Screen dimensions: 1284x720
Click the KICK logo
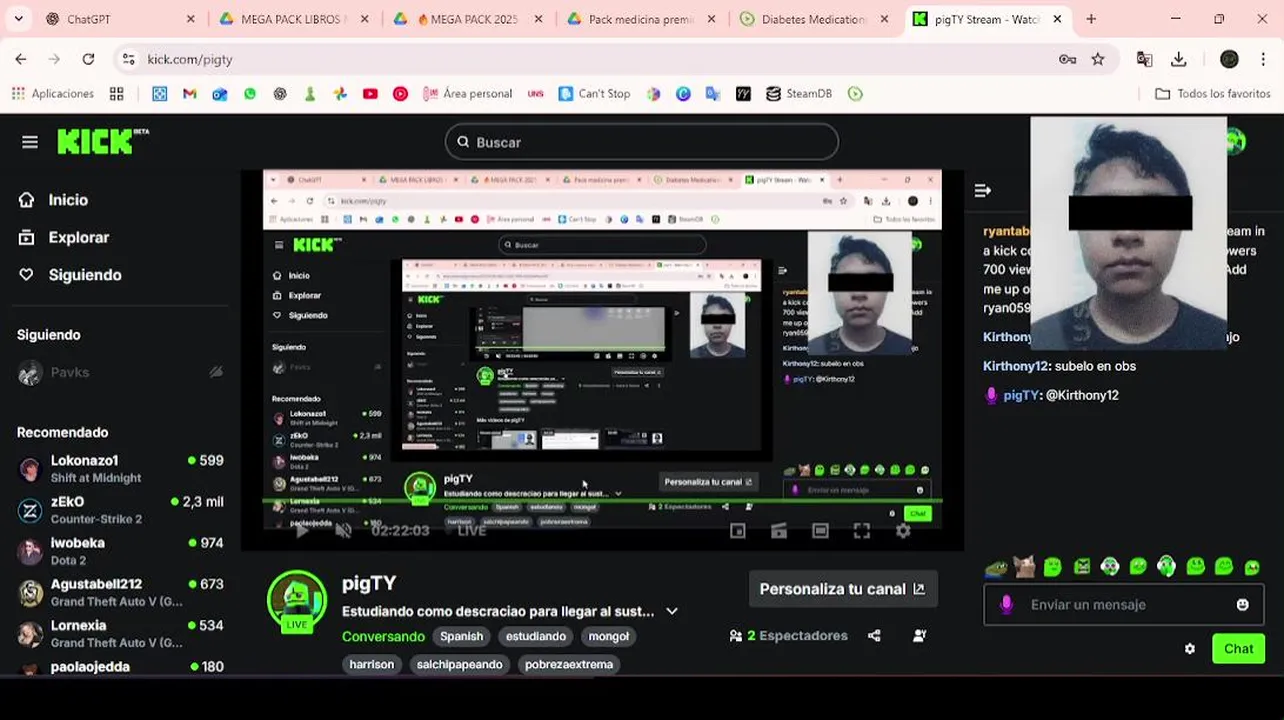click(102, 141)
